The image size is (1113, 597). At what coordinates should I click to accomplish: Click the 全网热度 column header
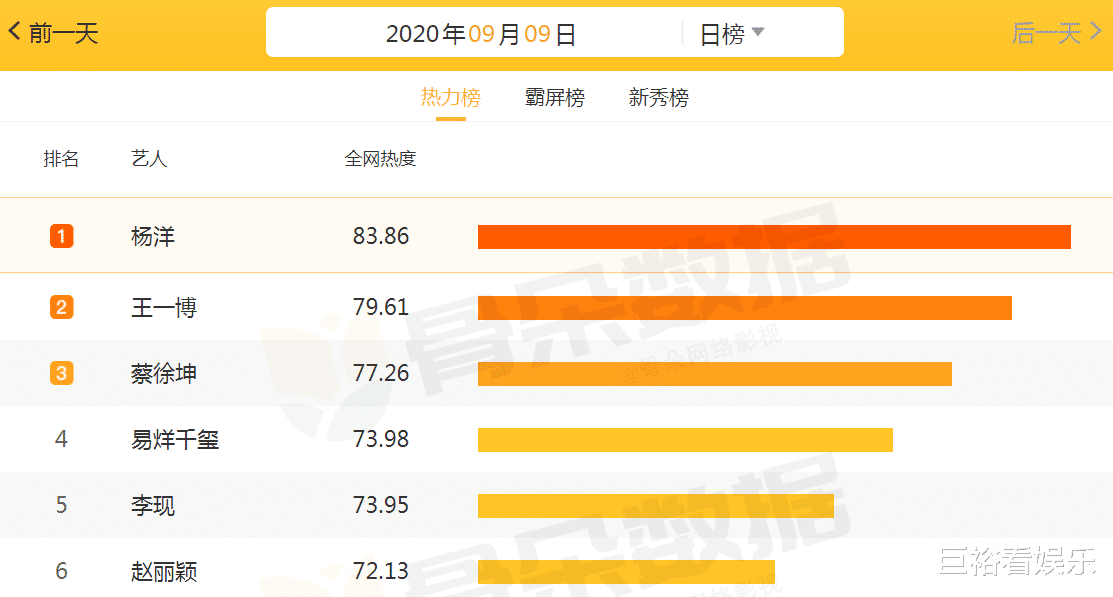[381, 158]
